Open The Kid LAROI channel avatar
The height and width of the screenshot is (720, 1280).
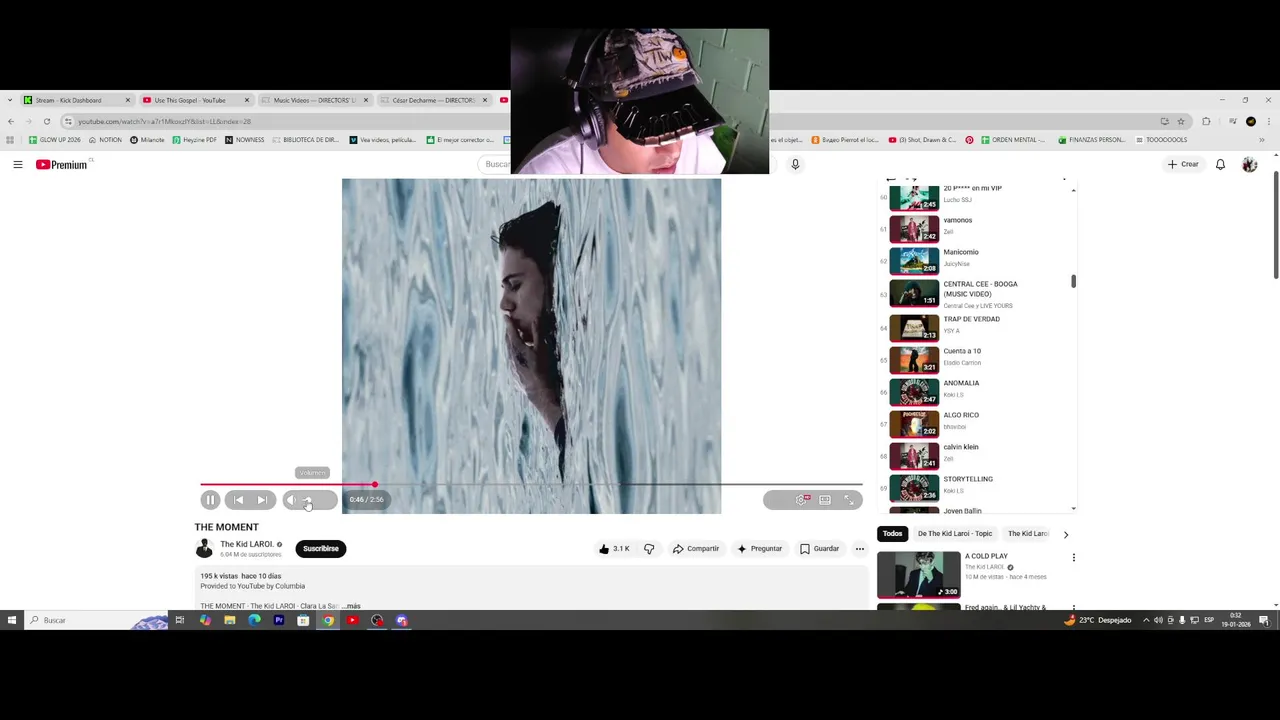(204, 549)
